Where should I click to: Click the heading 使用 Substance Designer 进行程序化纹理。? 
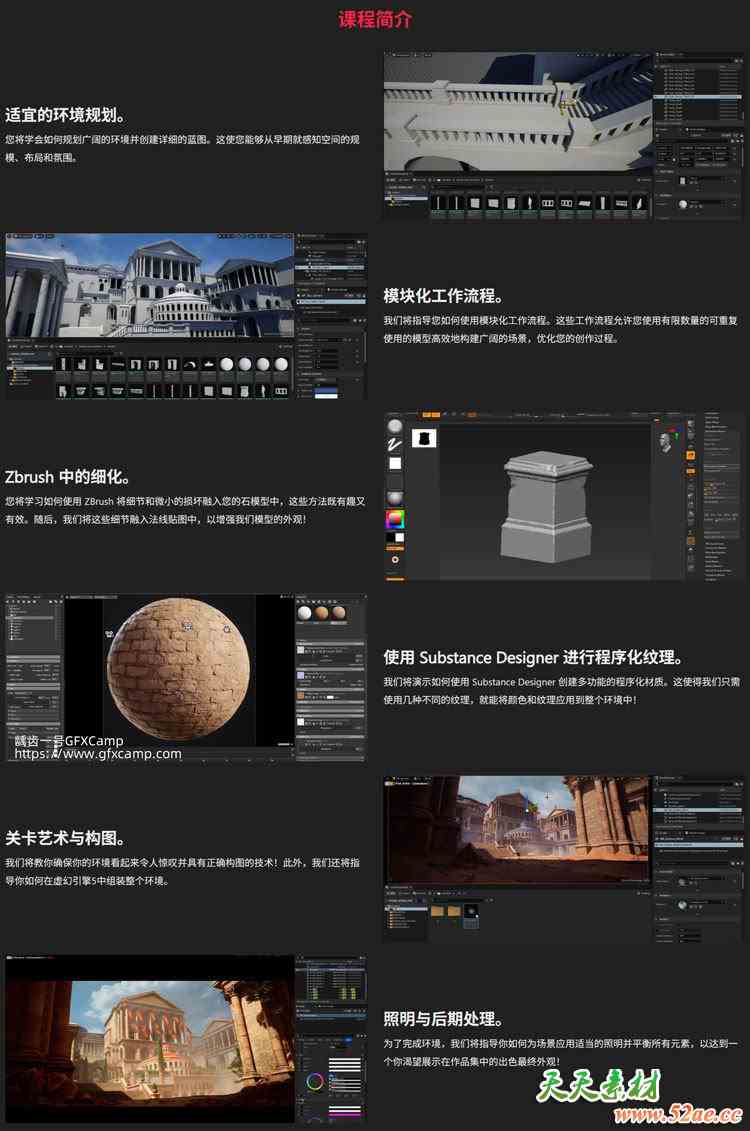click(x=534, y=658)
